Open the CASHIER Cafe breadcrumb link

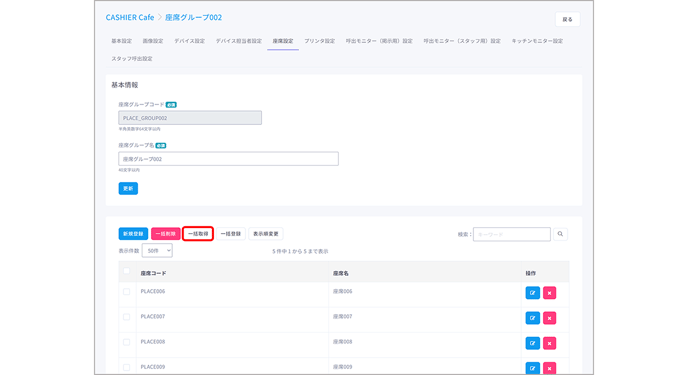pos(130,18)
